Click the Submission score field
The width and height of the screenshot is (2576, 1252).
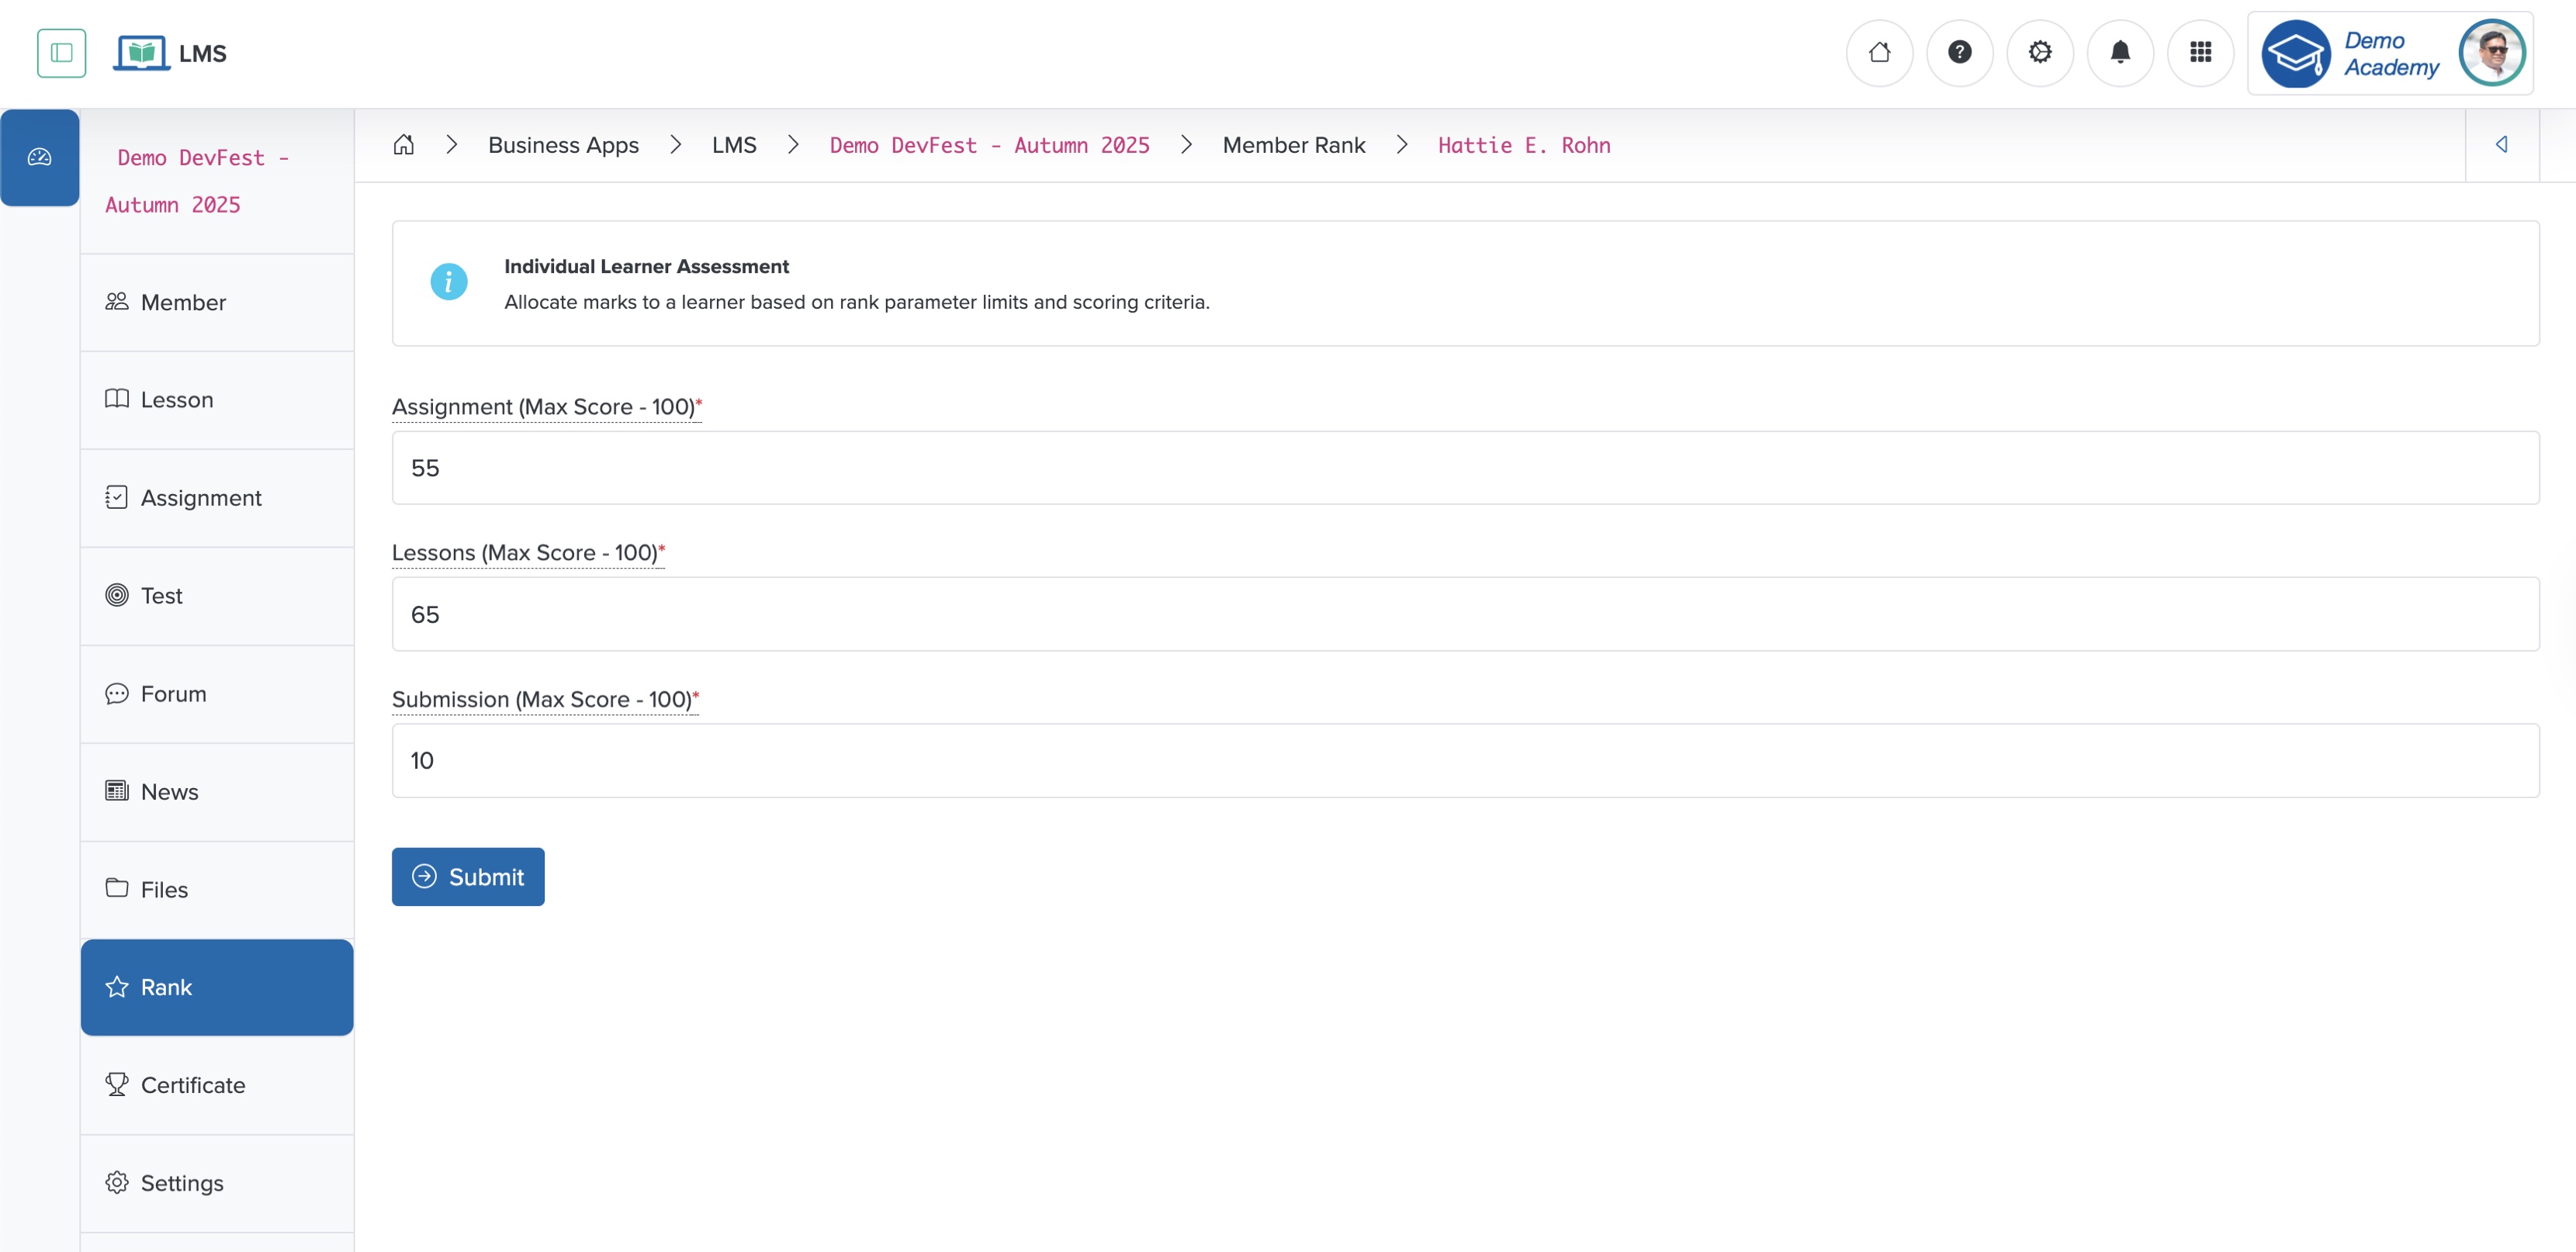click(x=1464, y=761)
